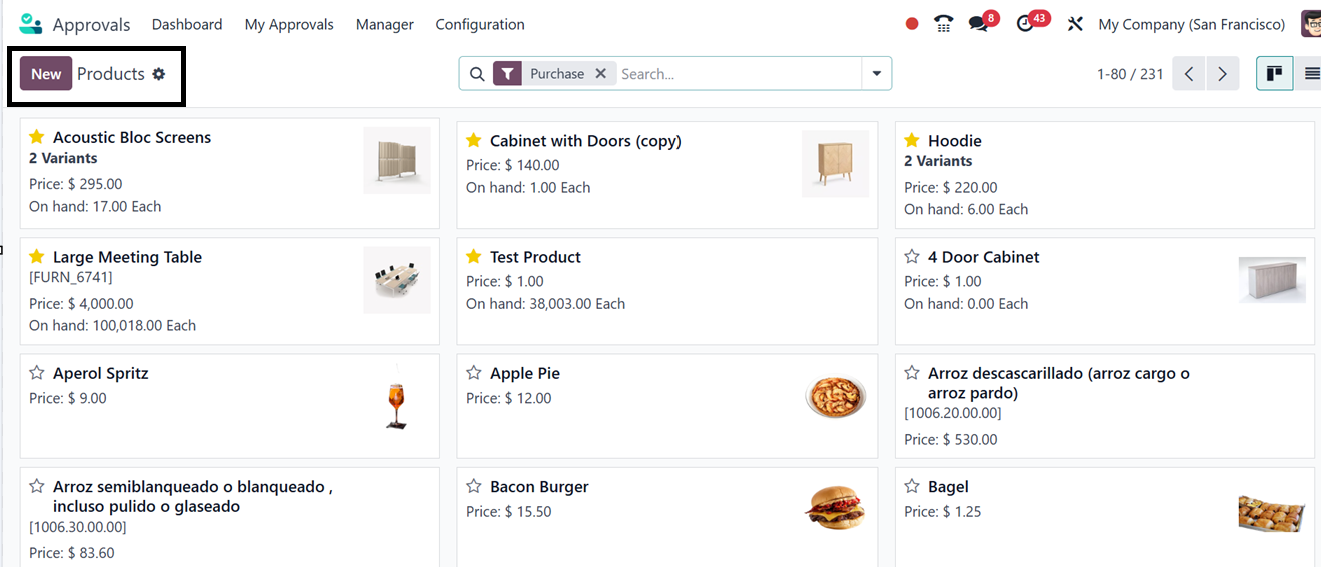
Task: Open the messages chat icon
Action: [x=978, y=24]
